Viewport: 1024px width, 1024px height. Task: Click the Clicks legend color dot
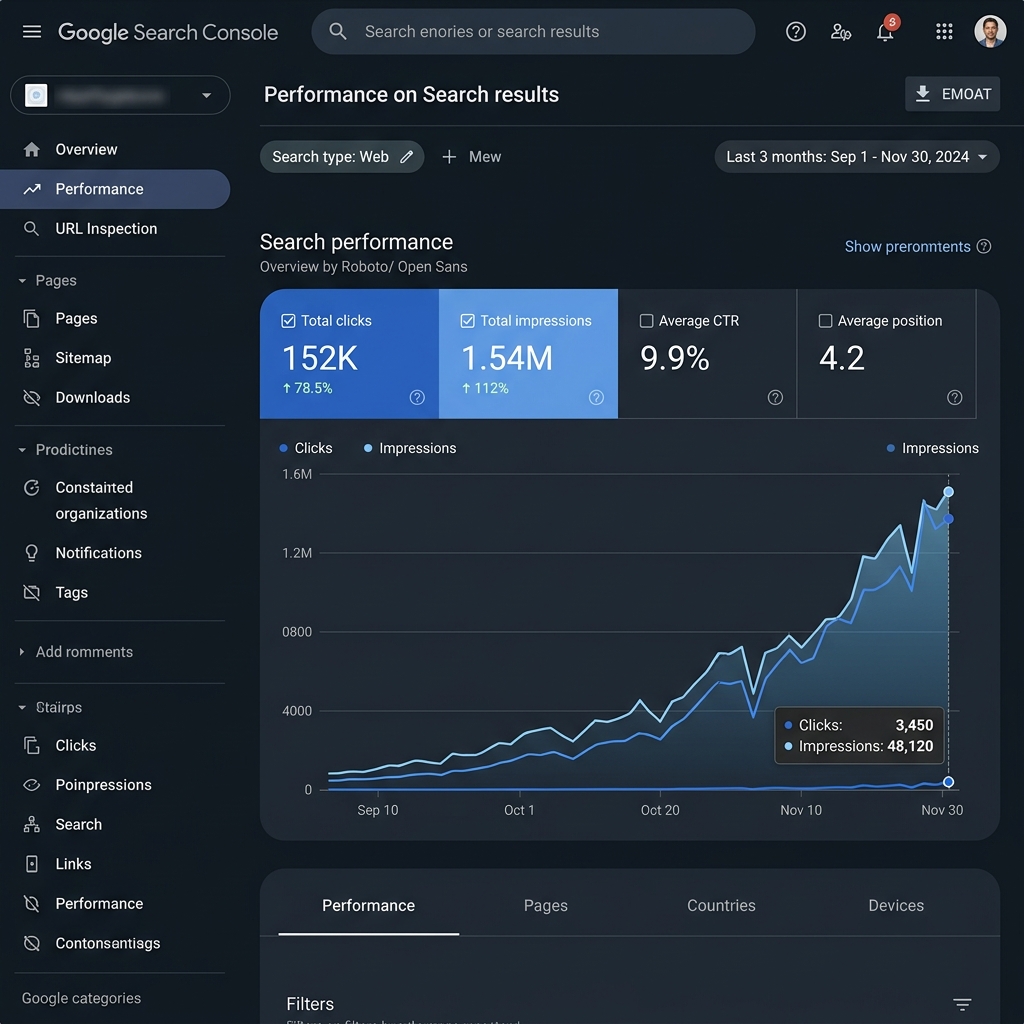[x=283, y=448]
